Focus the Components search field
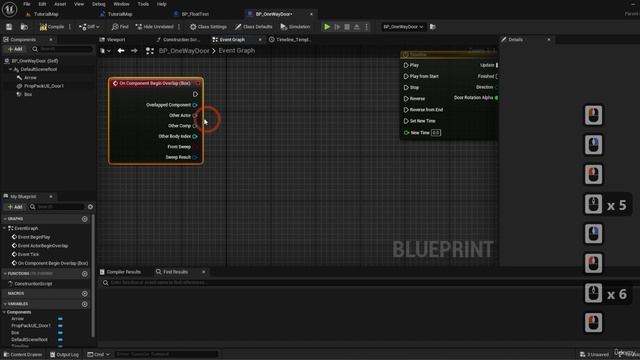640x360 pixels. coord(62,49)
